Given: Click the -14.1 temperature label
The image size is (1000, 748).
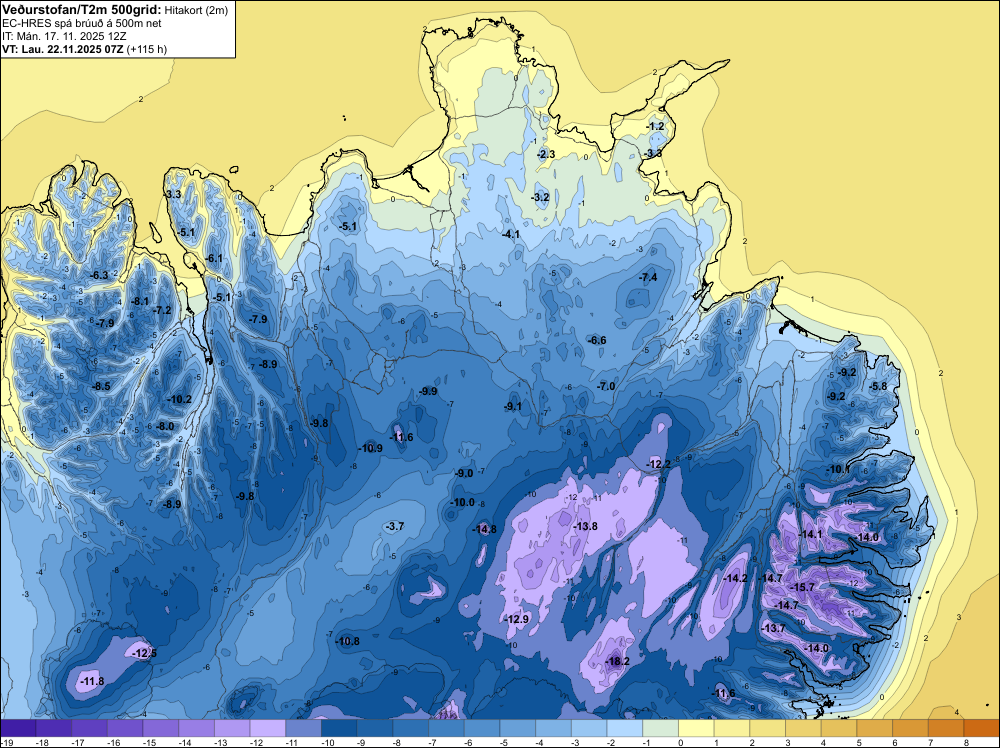Looking at the screenshot, I should [811, 534].
